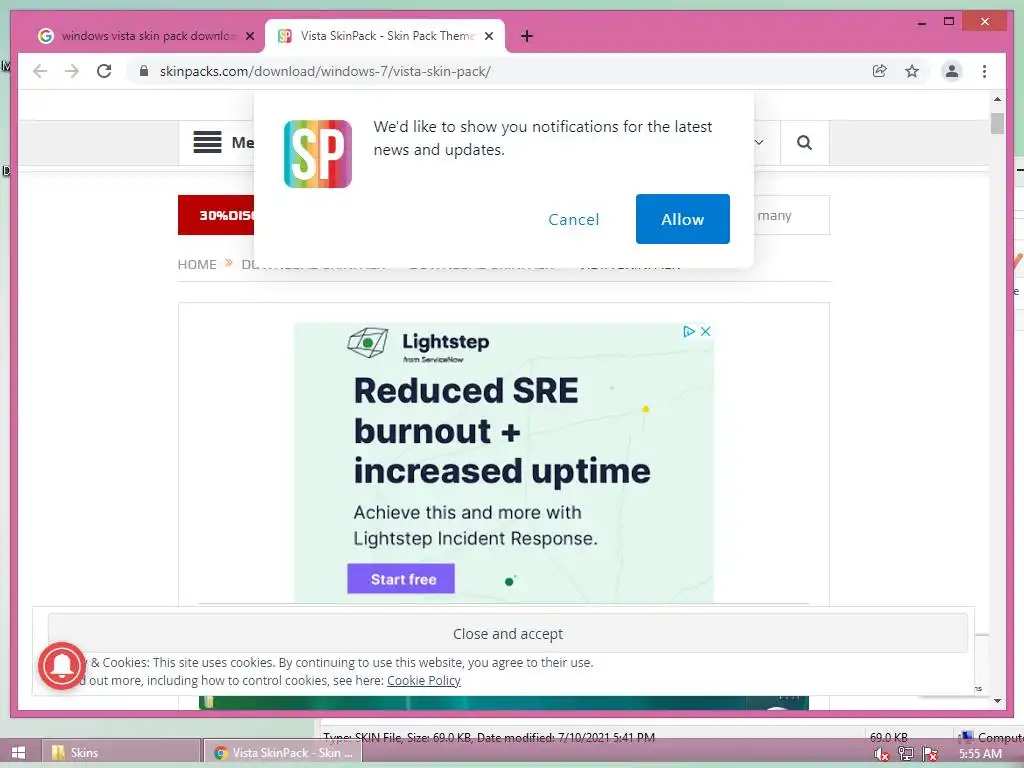Close the Vista SkinPack tab
1024x768 pixels.
click(488, 36)
